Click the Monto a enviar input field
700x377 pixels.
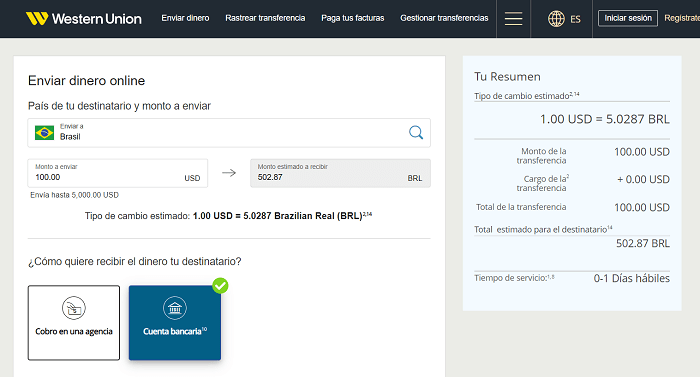click(x=118, y=173)
